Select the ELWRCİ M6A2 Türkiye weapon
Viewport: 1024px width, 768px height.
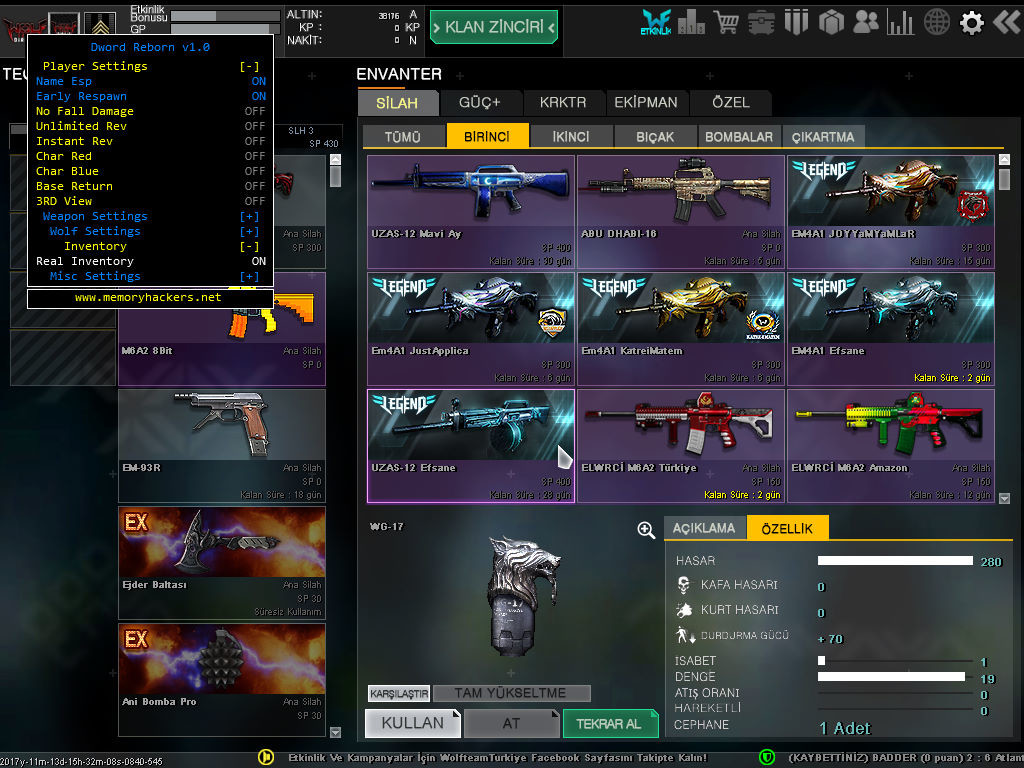click(680, 446)
